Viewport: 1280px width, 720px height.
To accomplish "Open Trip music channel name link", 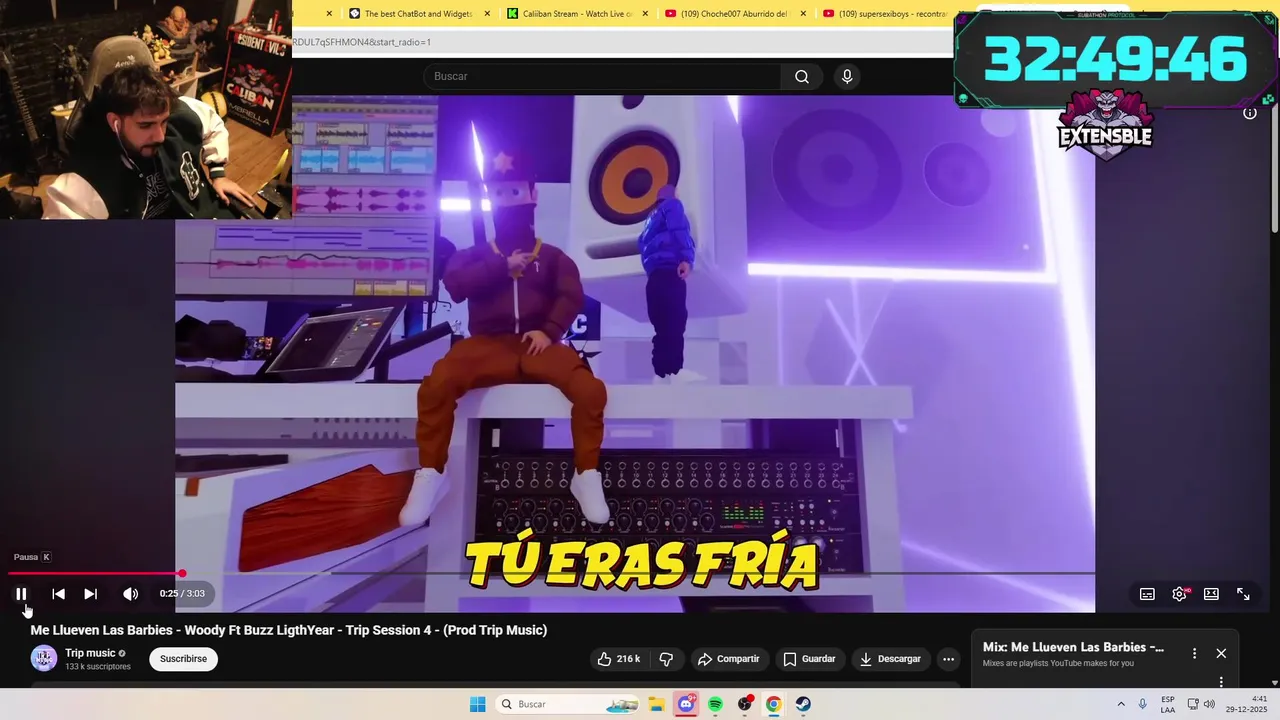I will pos(90,653).
